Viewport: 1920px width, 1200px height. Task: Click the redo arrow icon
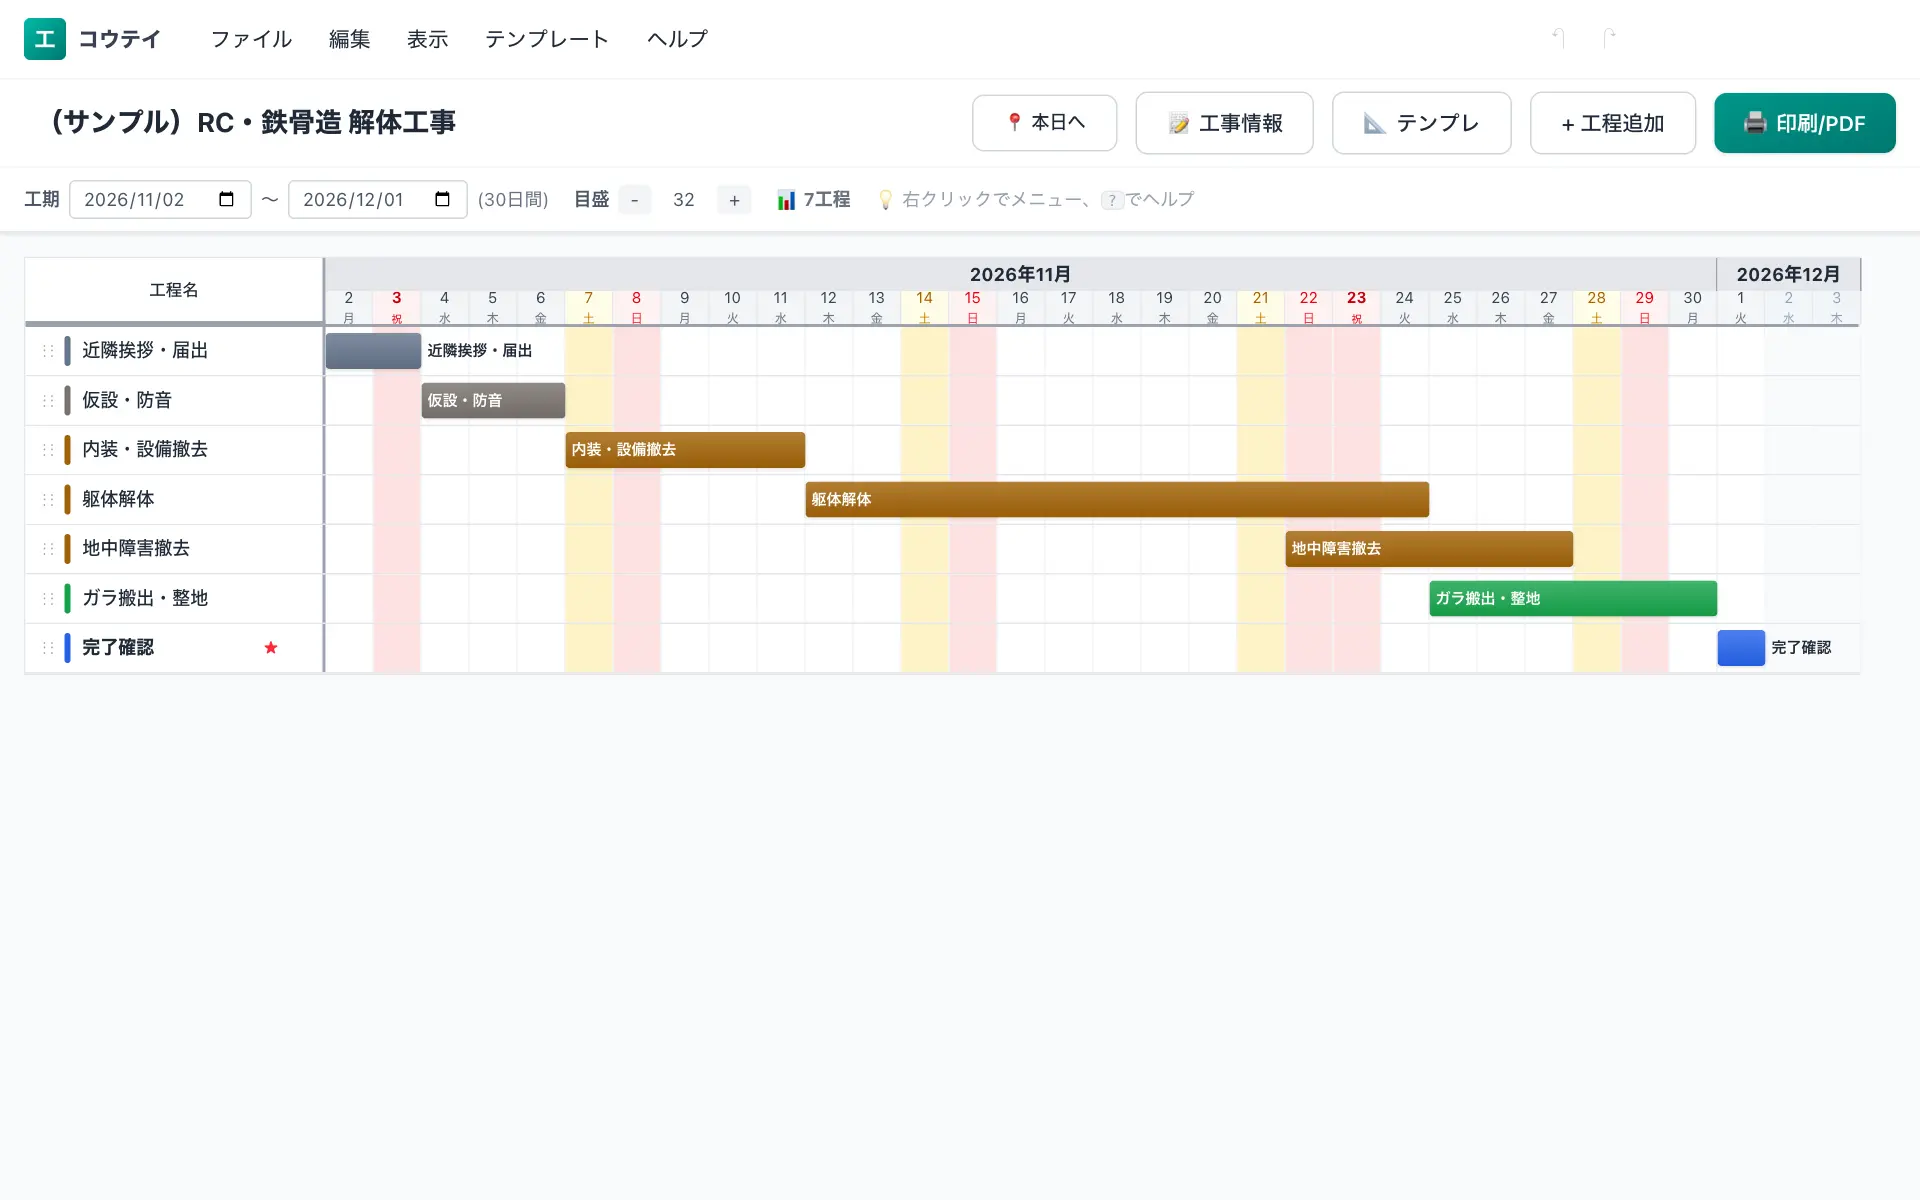coord(1609,38)
